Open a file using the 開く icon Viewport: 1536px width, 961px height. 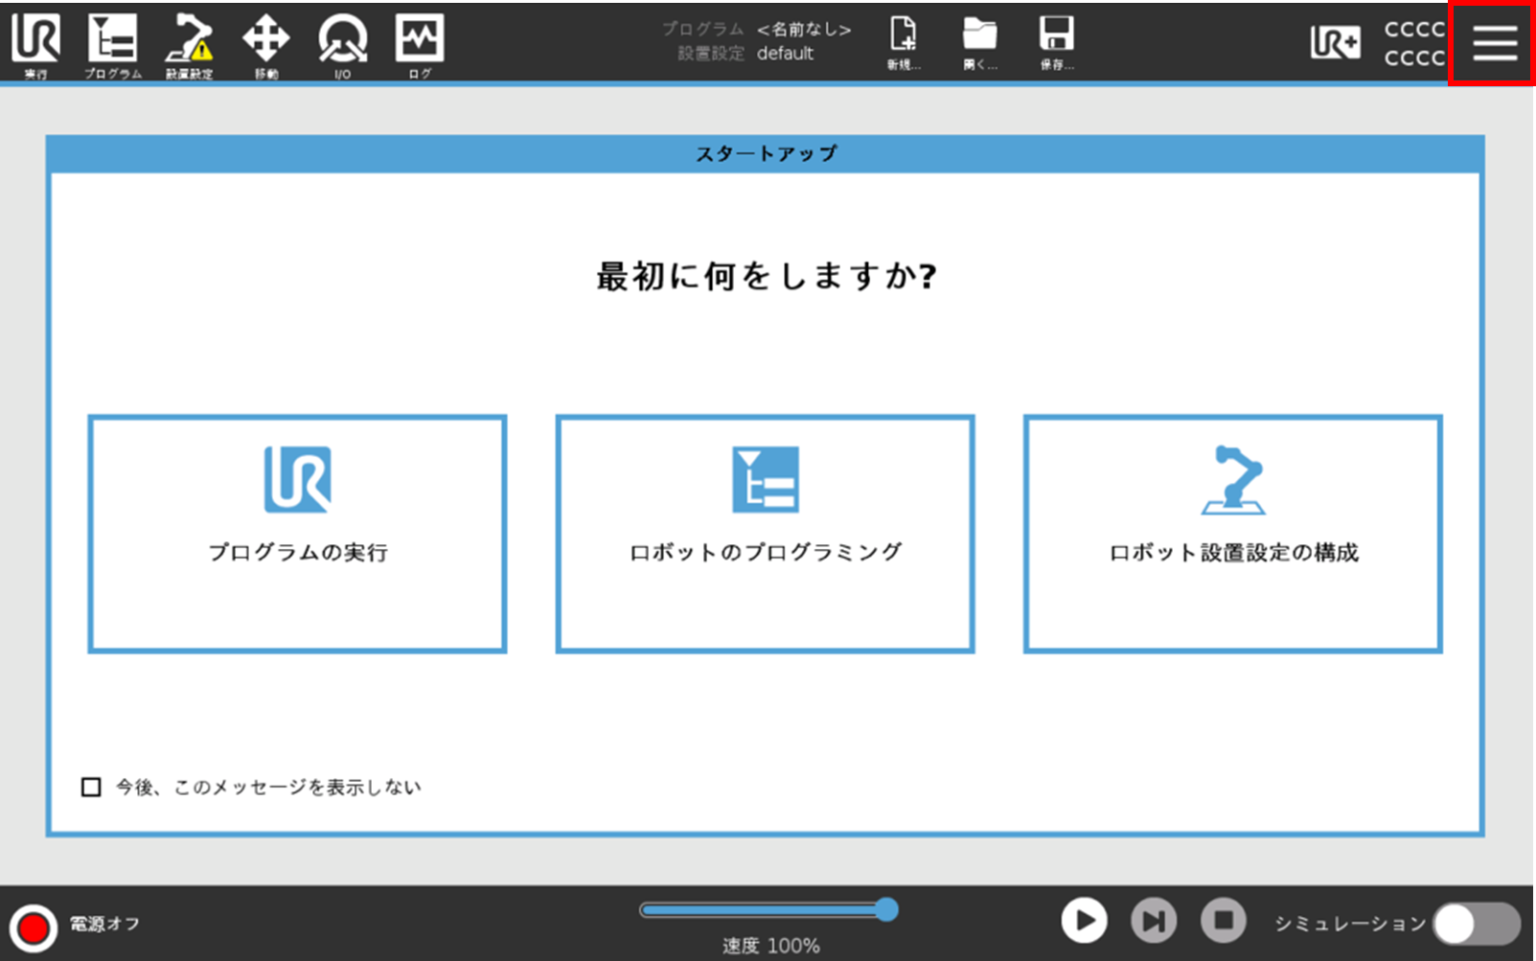(x=980, y=44)
